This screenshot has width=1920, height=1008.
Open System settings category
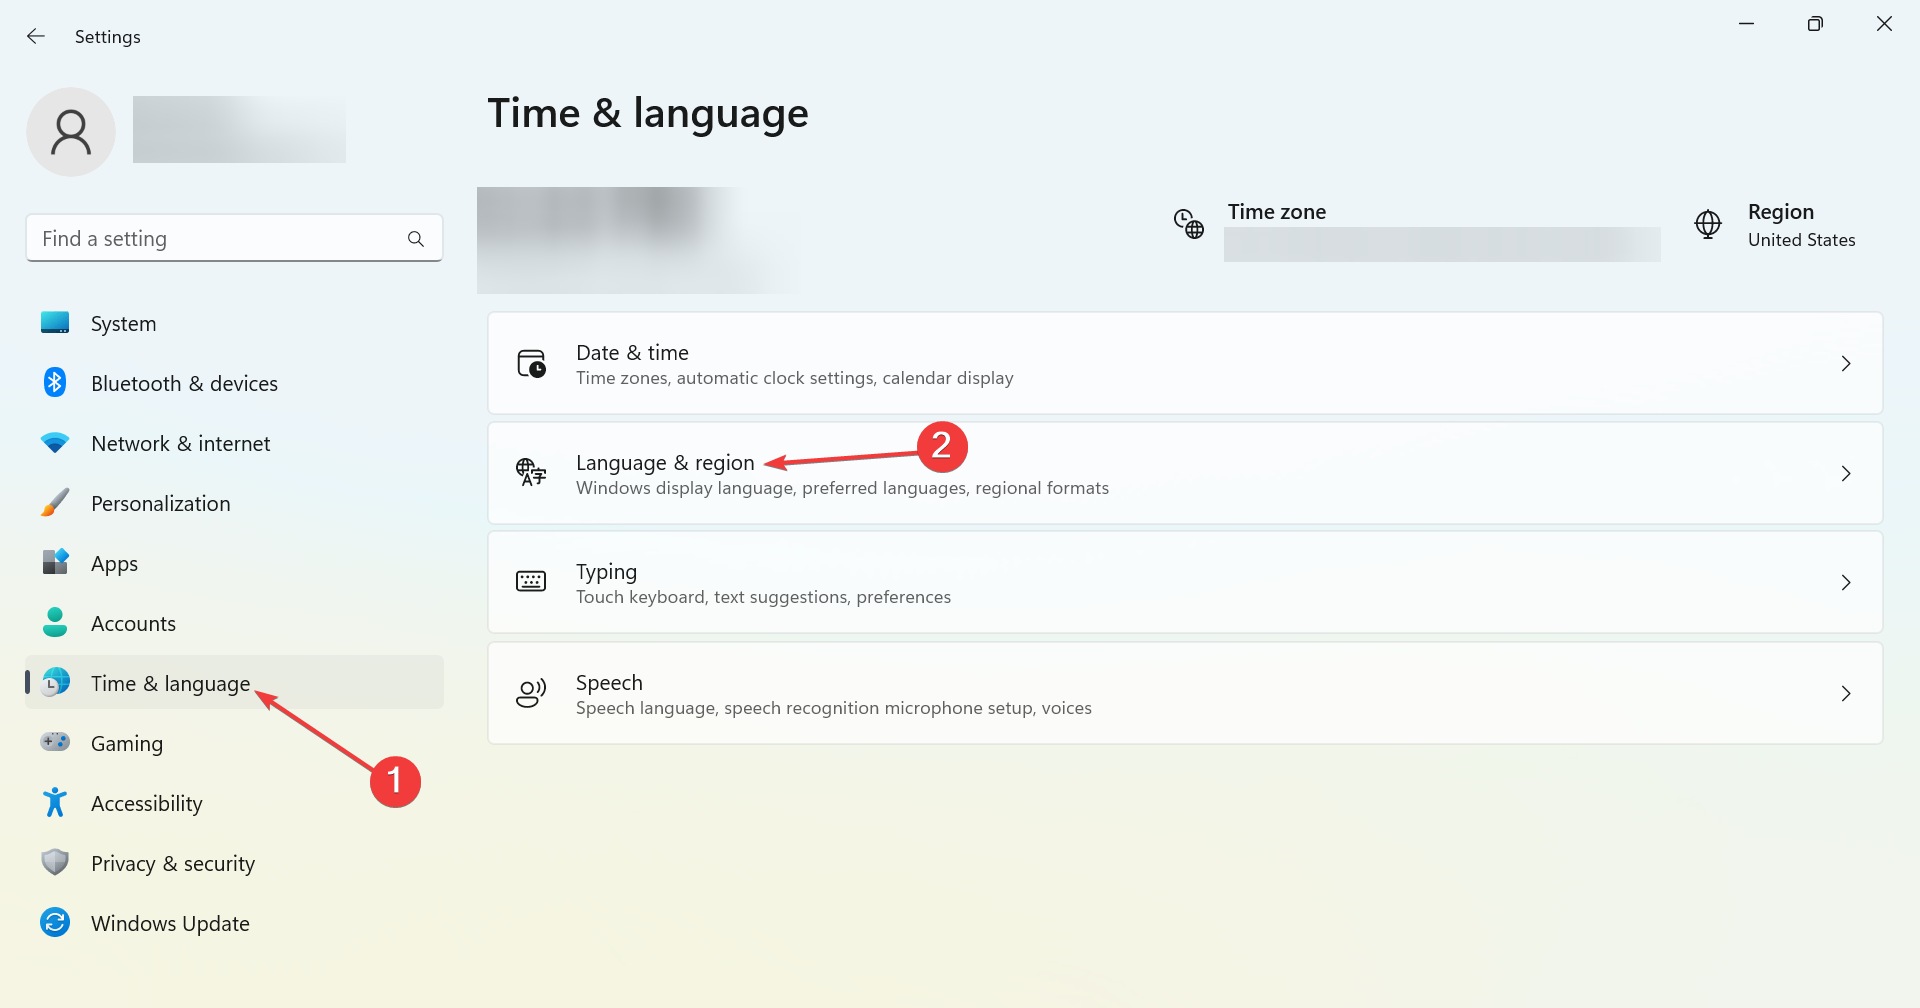click(x=234, y=323)
